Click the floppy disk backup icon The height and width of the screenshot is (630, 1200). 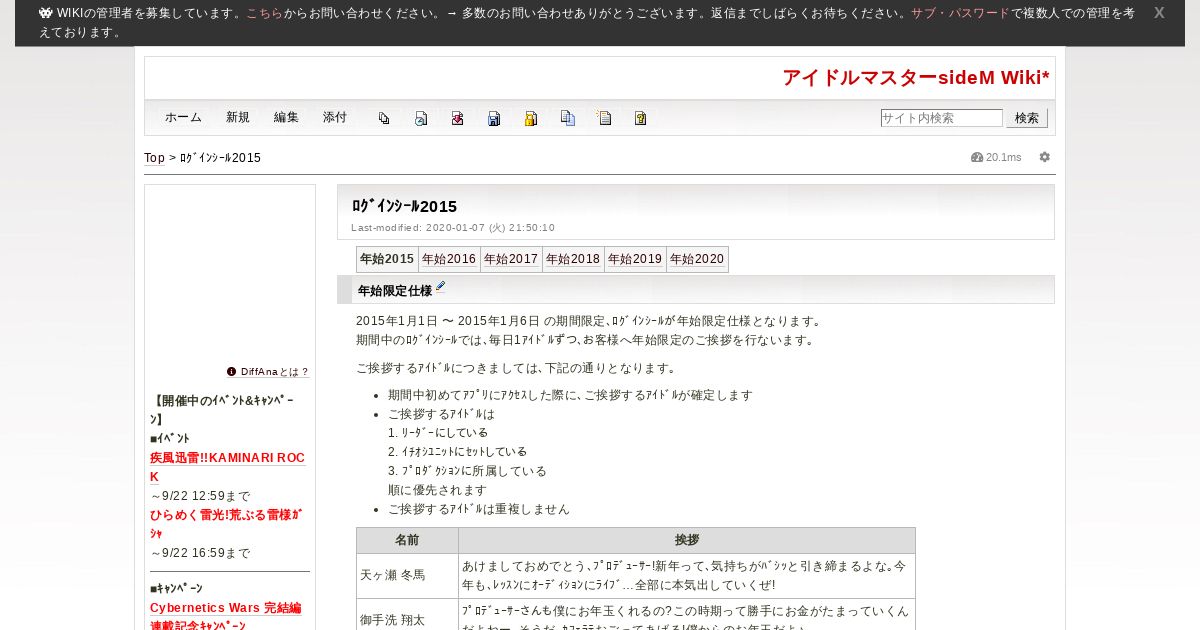(494, 118)
